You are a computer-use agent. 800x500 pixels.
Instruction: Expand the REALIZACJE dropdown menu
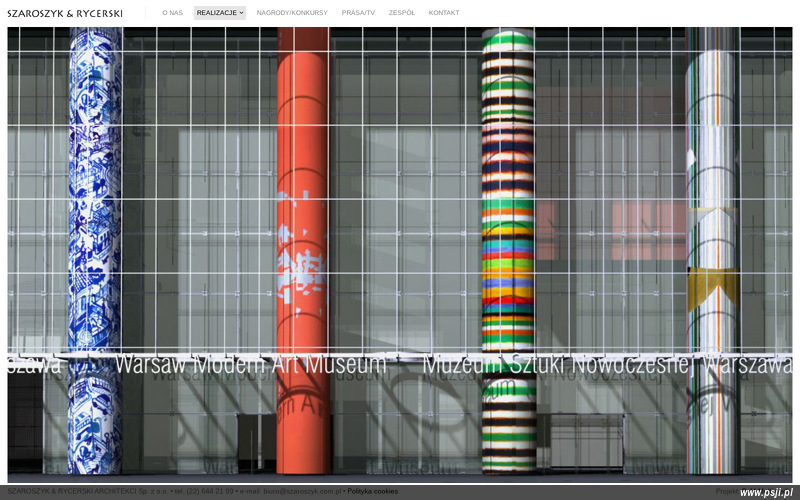tap(220, 13)
